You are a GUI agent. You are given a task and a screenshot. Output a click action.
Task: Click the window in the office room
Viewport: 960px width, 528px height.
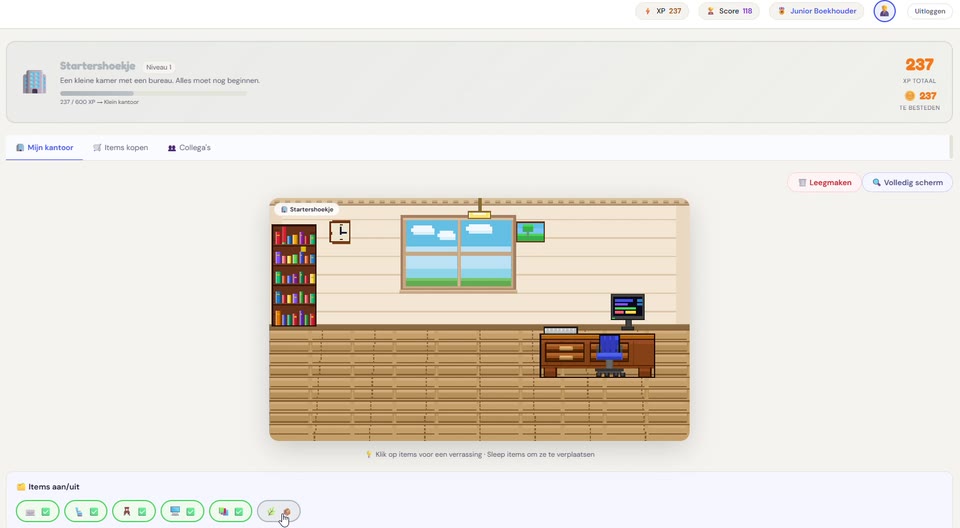tap(458, 253)
